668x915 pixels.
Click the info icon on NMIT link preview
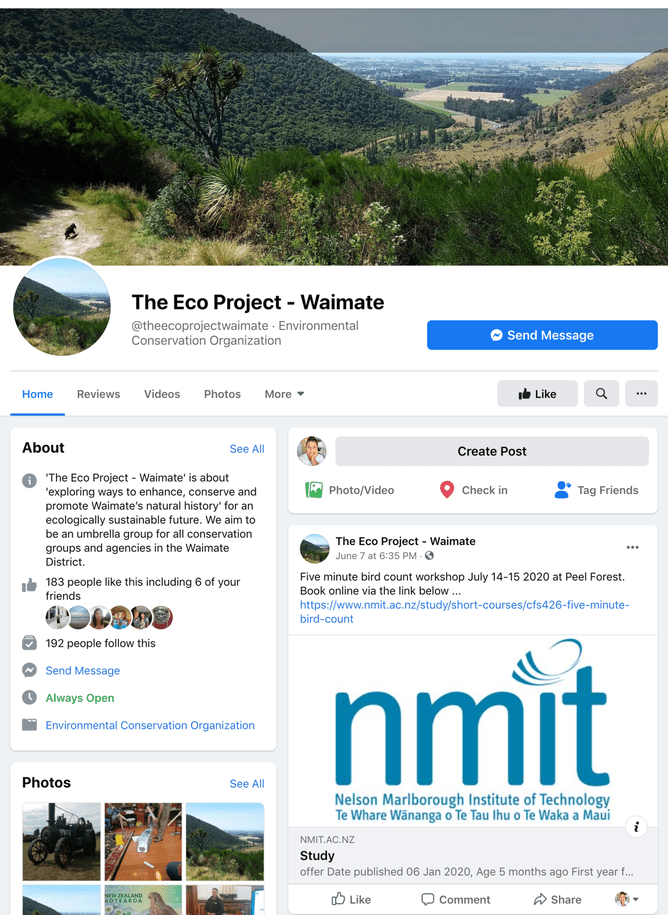(636, 827)
